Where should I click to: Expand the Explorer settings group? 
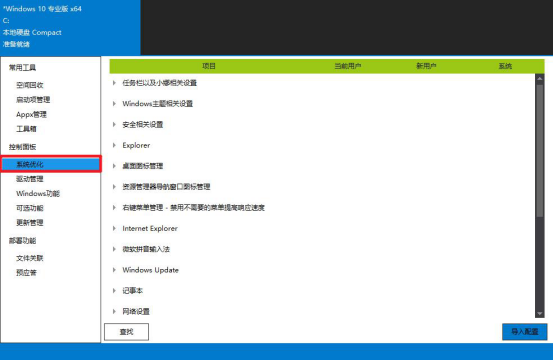point(114,145)
